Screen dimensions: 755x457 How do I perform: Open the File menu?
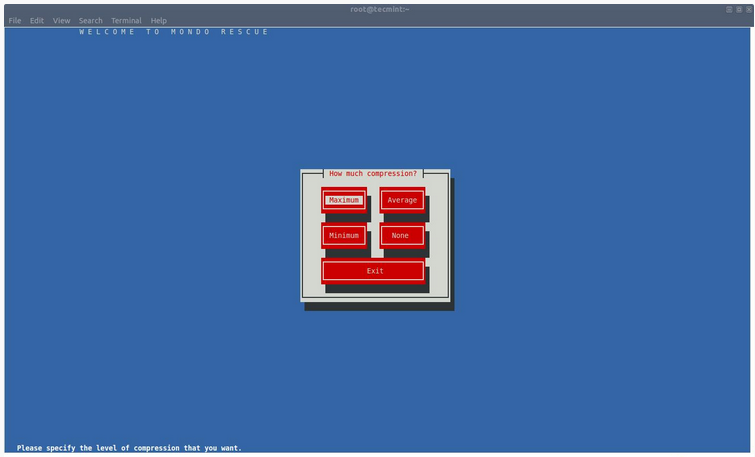[15, 20]
